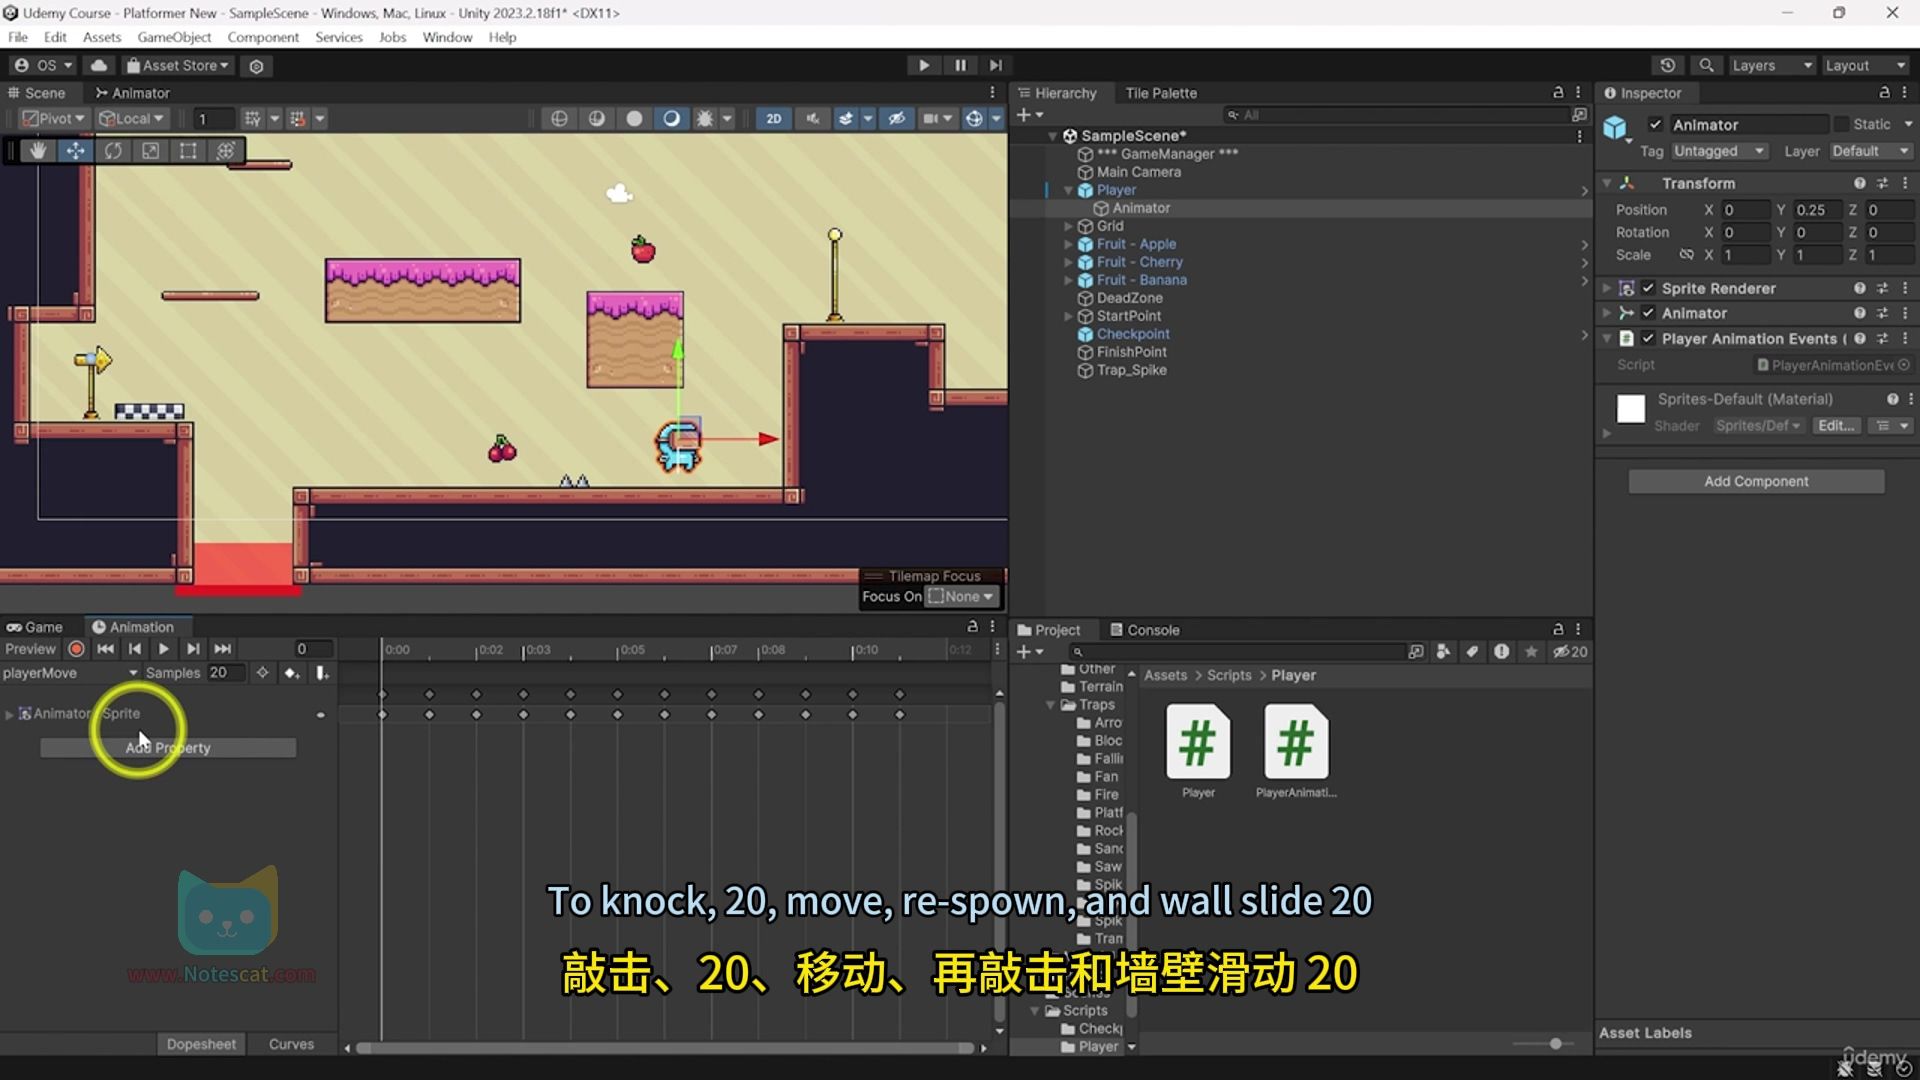The image size is (1920, 1080).
Task: Click the Add keyframe icon
Action: tap(292, 673)
